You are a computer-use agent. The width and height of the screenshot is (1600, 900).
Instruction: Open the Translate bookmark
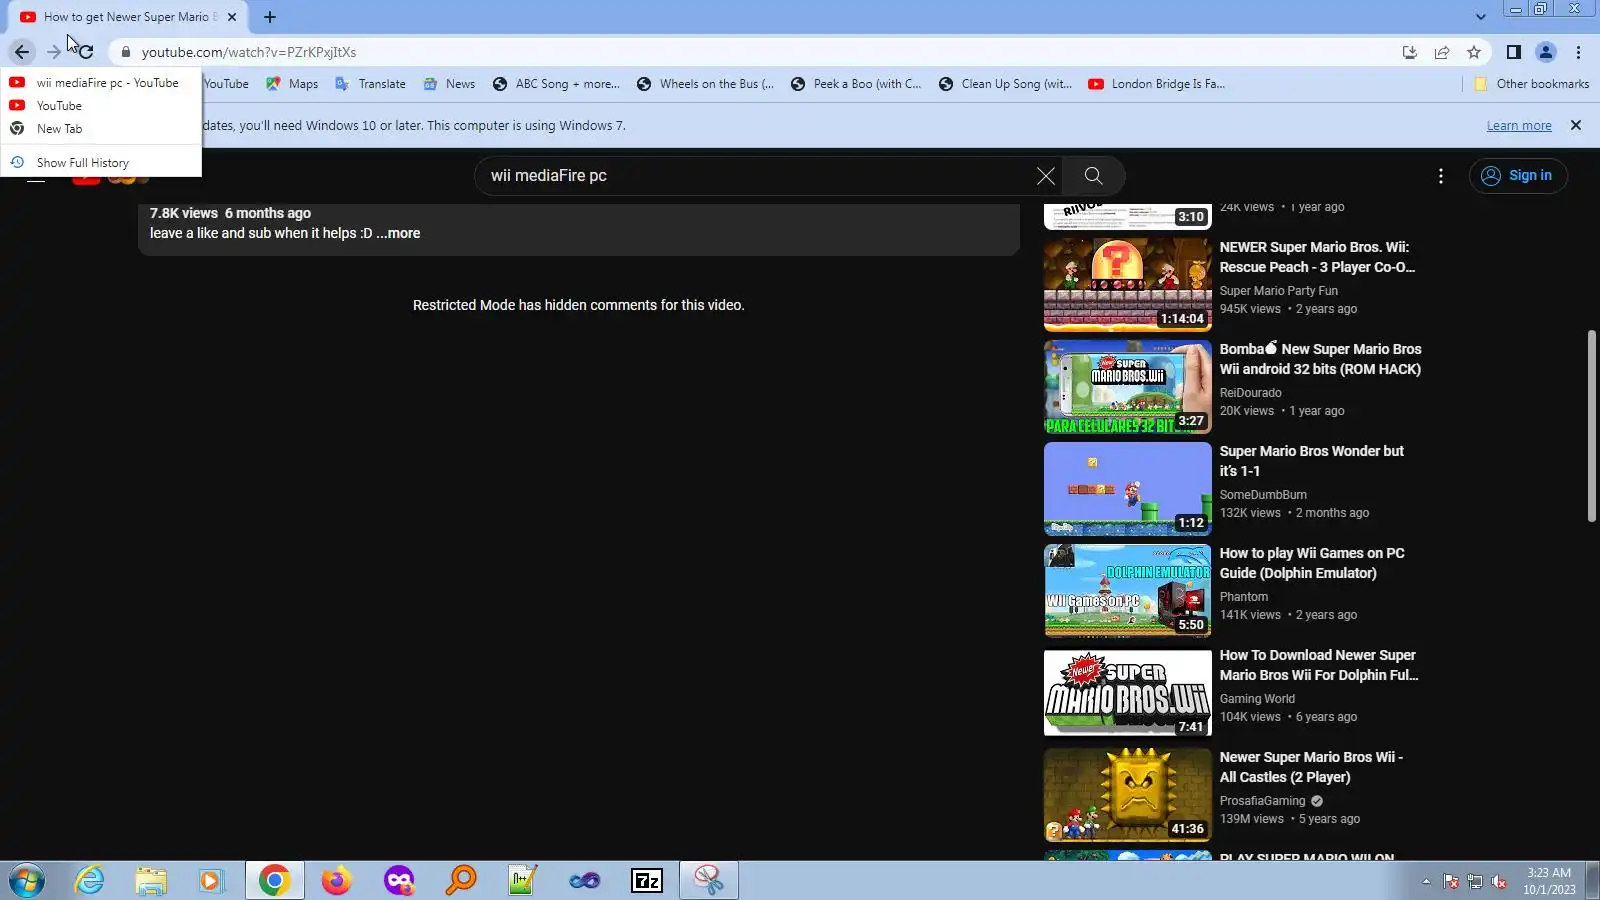pyautogui.click(x=370, y=84)
